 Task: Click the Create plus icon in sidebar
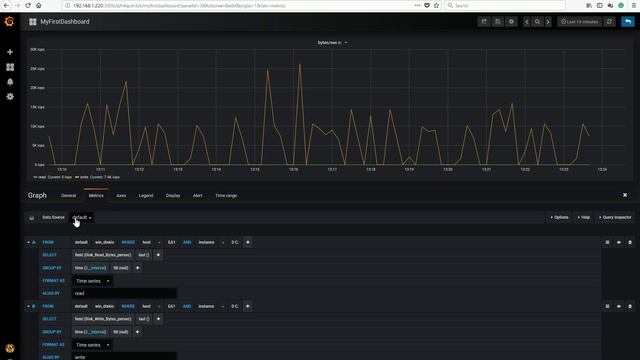10,52
